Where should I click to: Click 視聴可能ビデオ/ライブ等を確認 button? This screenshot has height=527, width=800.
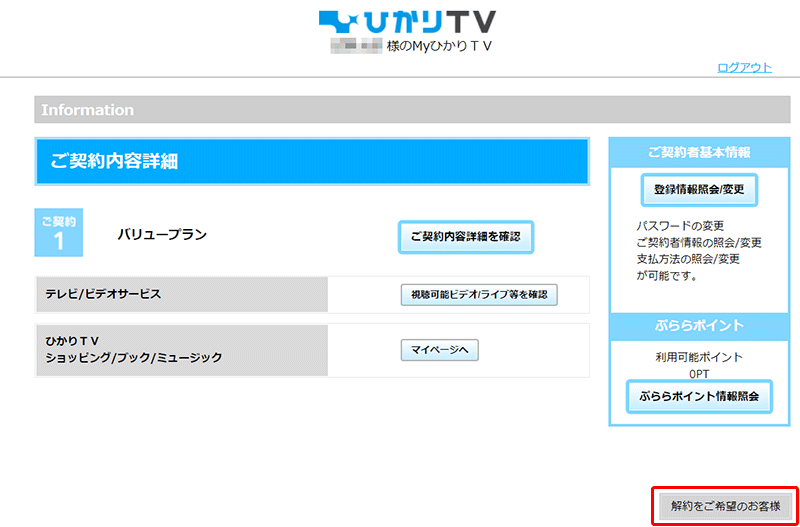click(479, 295)
